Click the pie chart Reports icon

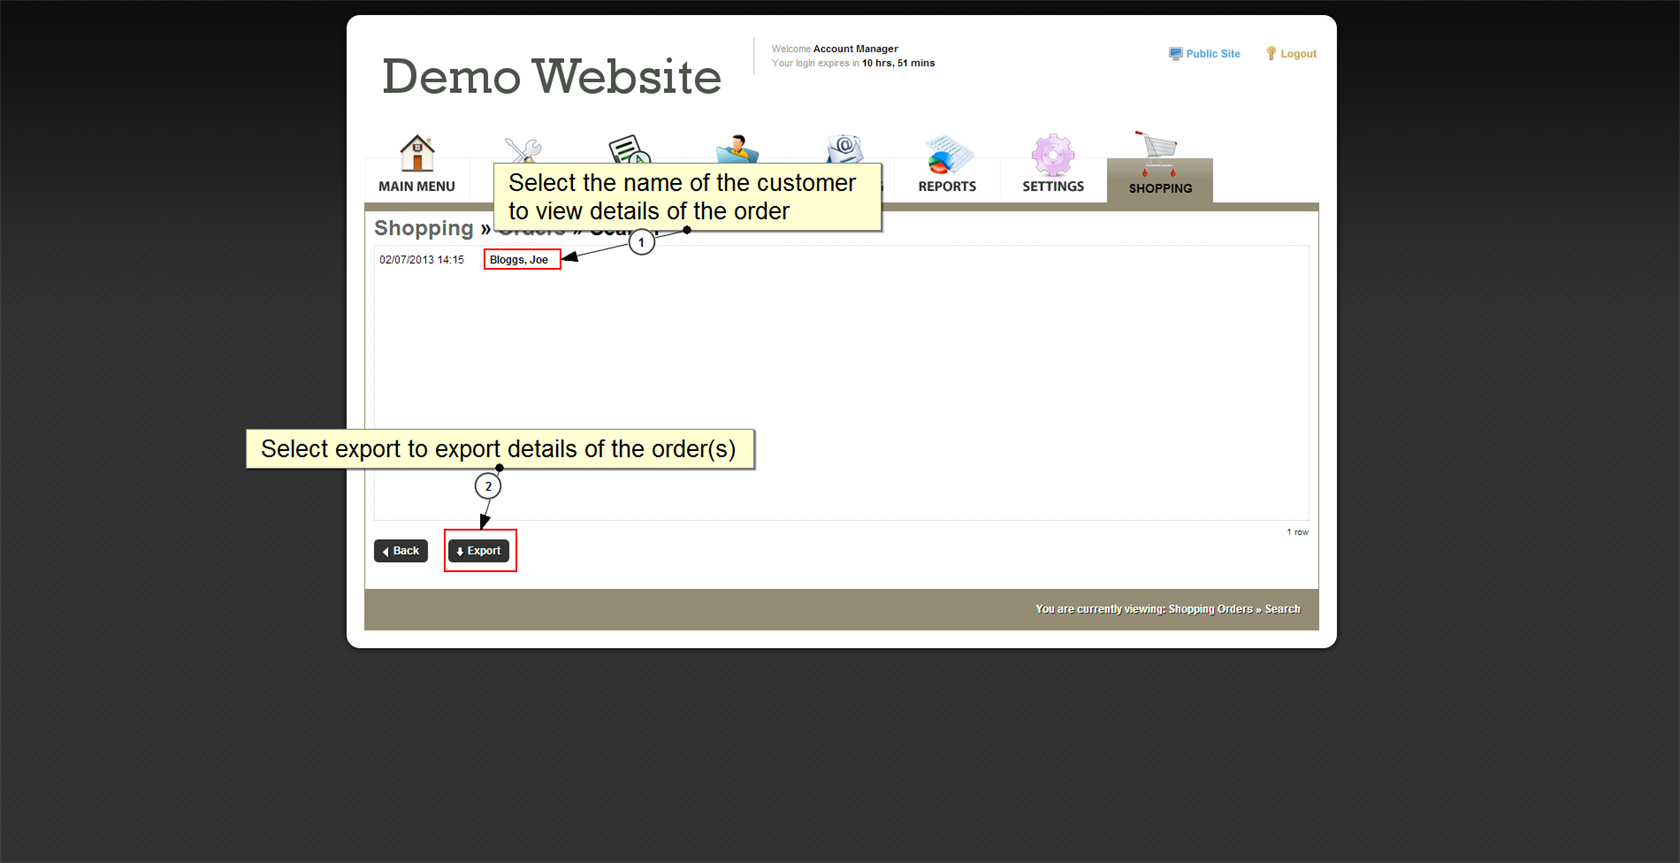(947, 155)
